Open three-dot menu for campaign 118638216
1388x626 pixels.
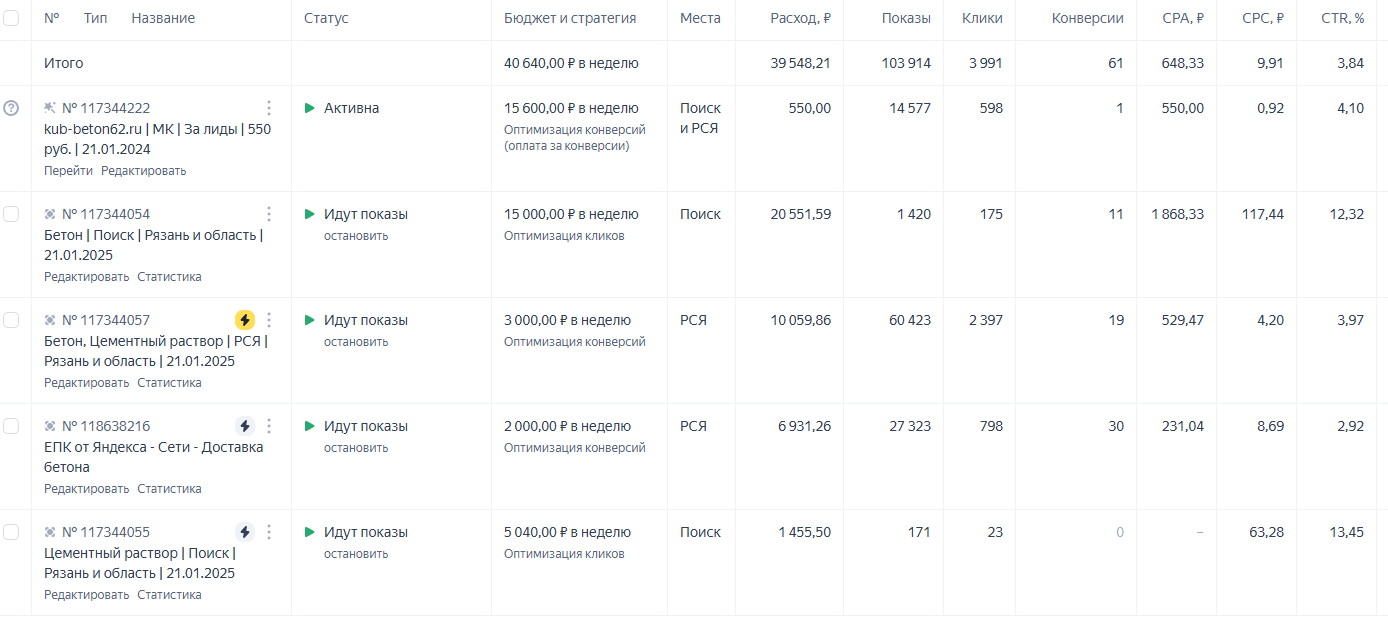point(268,426)
